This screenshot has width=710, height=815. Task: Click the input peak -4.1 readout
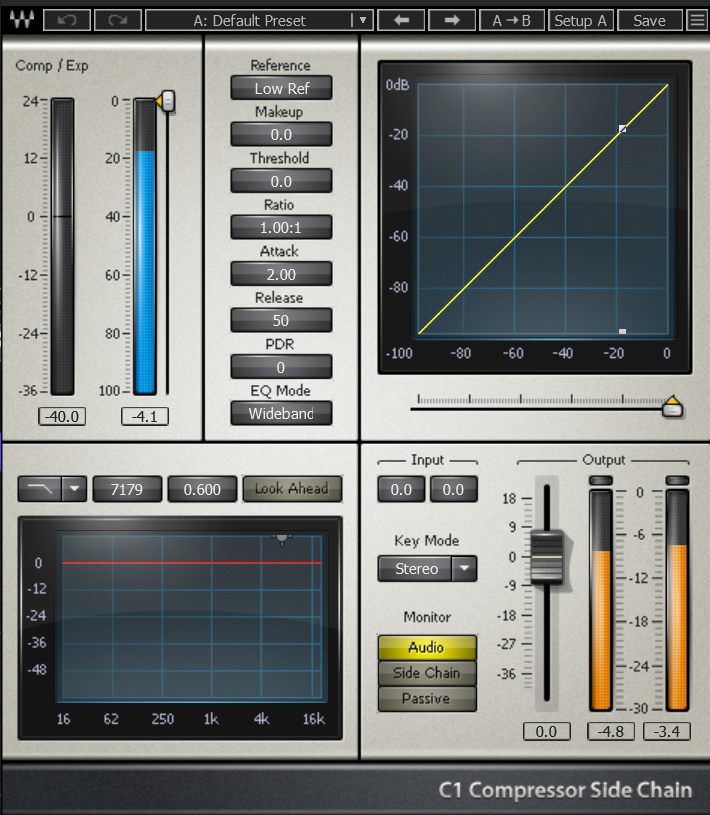coord(144,416)
